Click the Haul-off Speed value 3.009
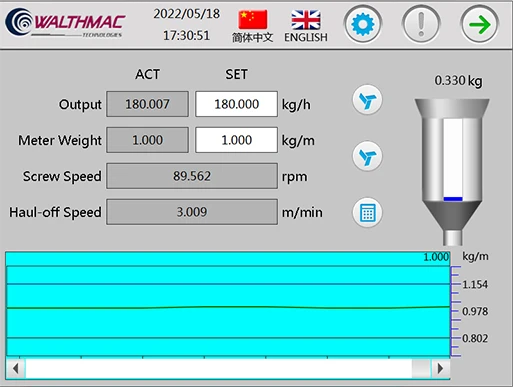The height and width of the screenshot is (387, 513). pos(192,212)
